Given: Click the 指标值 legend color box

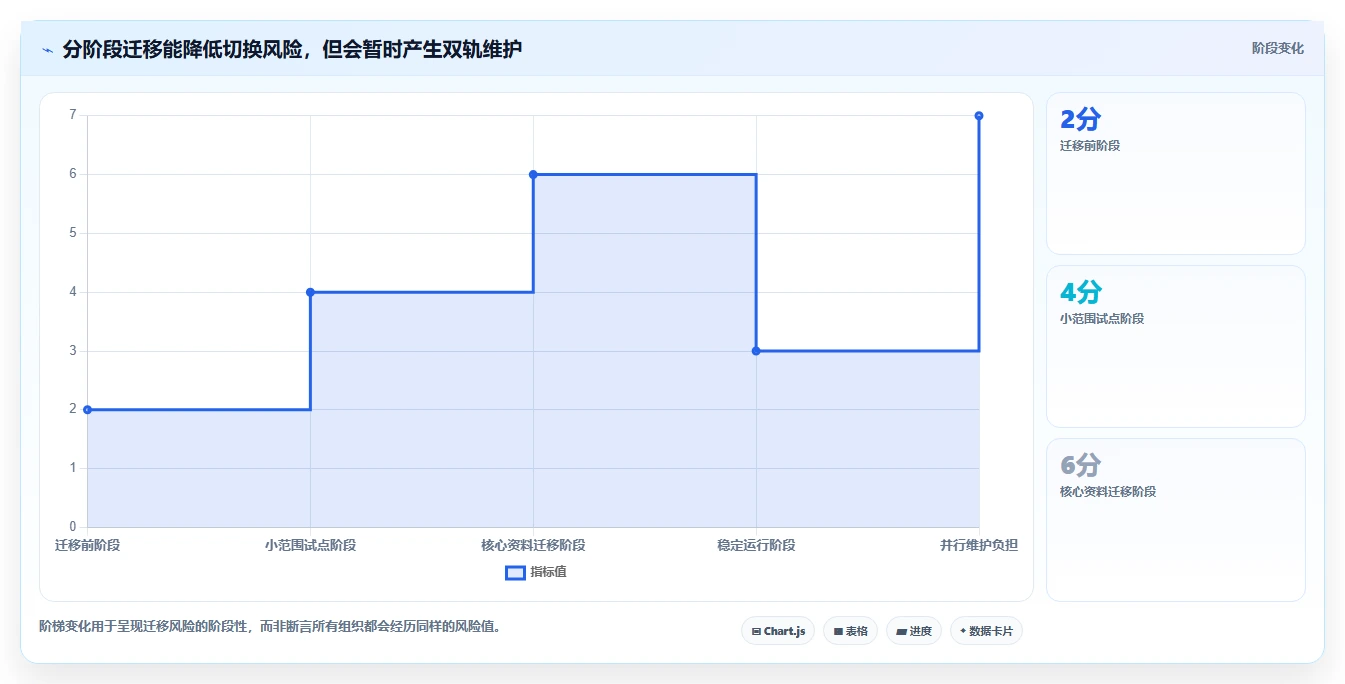Looking at the screenshot, I should pyautogui.click(x=515, y=573).
